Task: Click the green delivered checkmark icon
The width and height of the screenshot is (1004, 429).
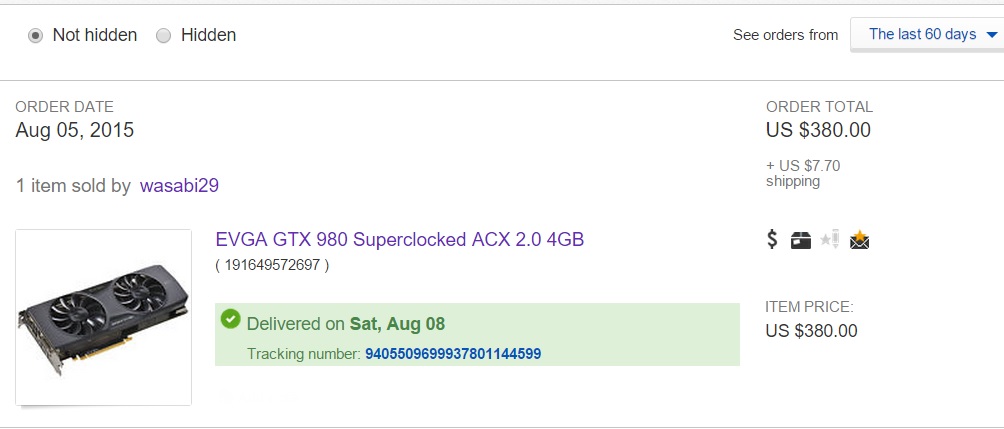Action: pyautogui.click(x=231, y=319)
